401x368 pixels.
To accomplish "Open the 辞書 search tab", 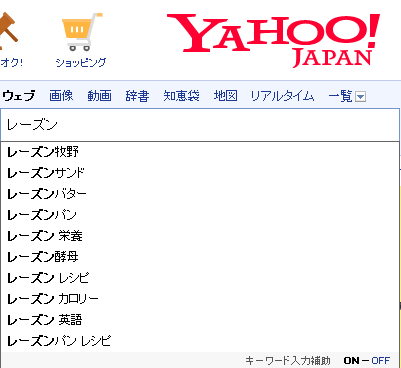I will (x=137, y=96).
